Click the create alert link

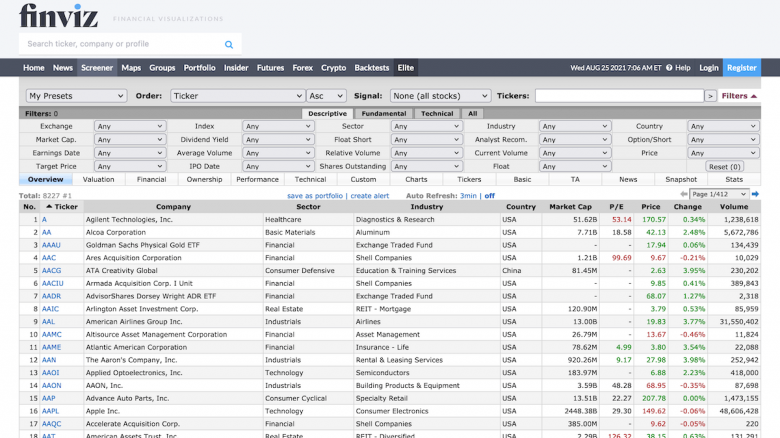(370, 196)
